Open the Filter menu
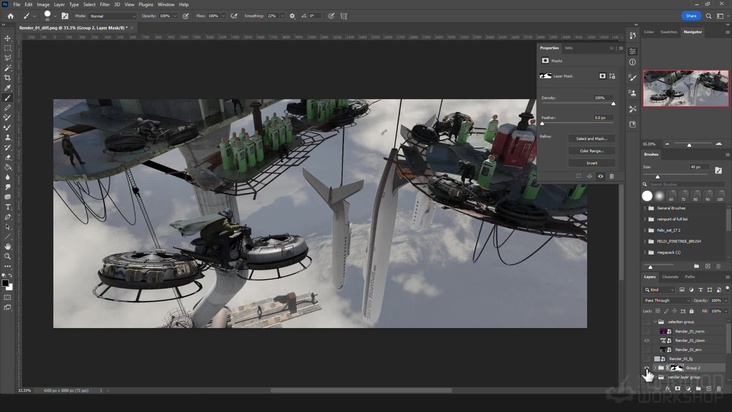This screenshot has width=732, height=412. pyautogui.click(x=105, y=5)
